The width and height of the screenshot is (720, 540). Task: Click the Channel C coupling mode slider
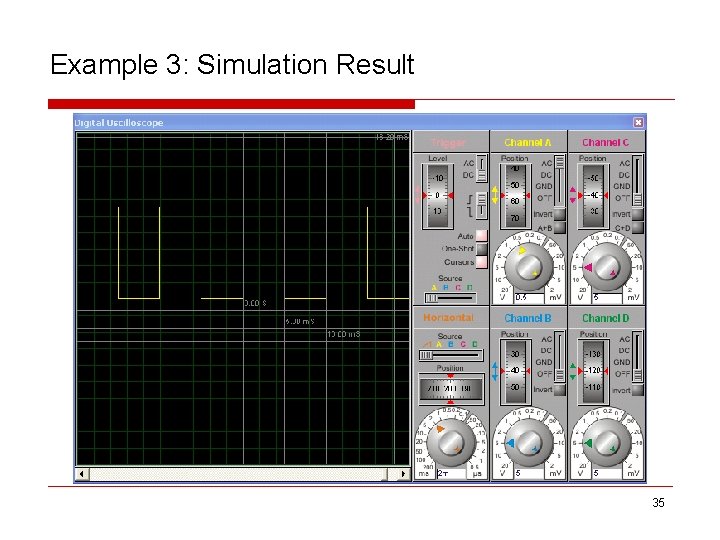(x=637, y=181)
